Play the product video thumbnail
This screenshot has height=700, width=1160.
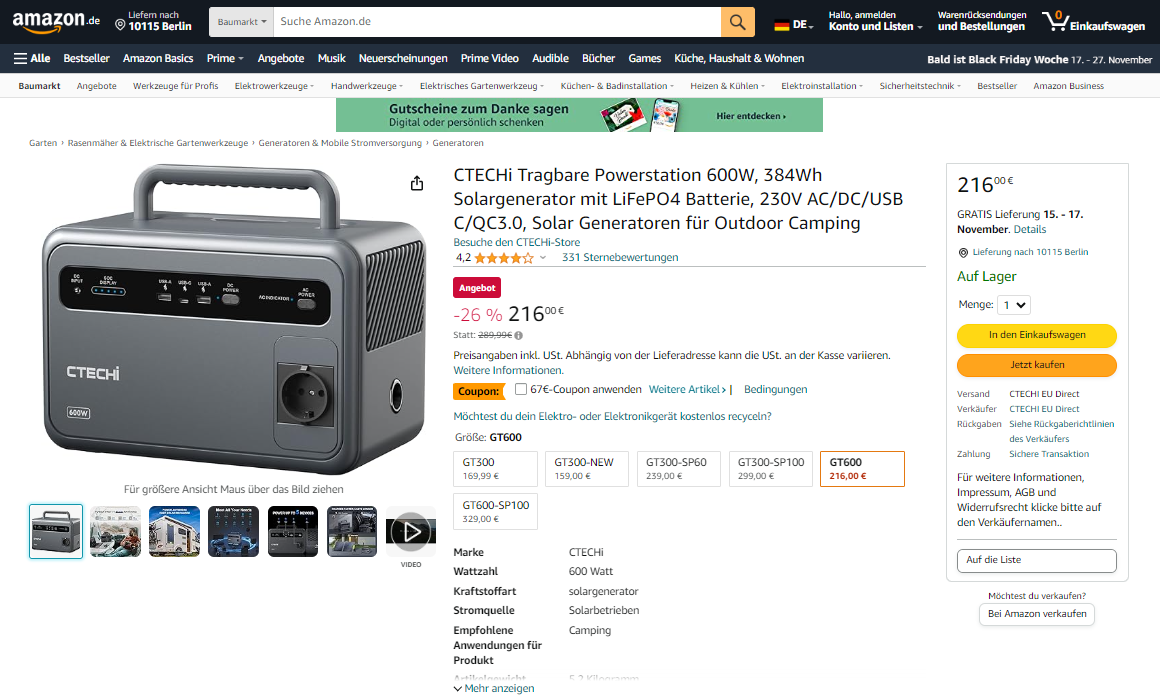click(x=411, y=531)
